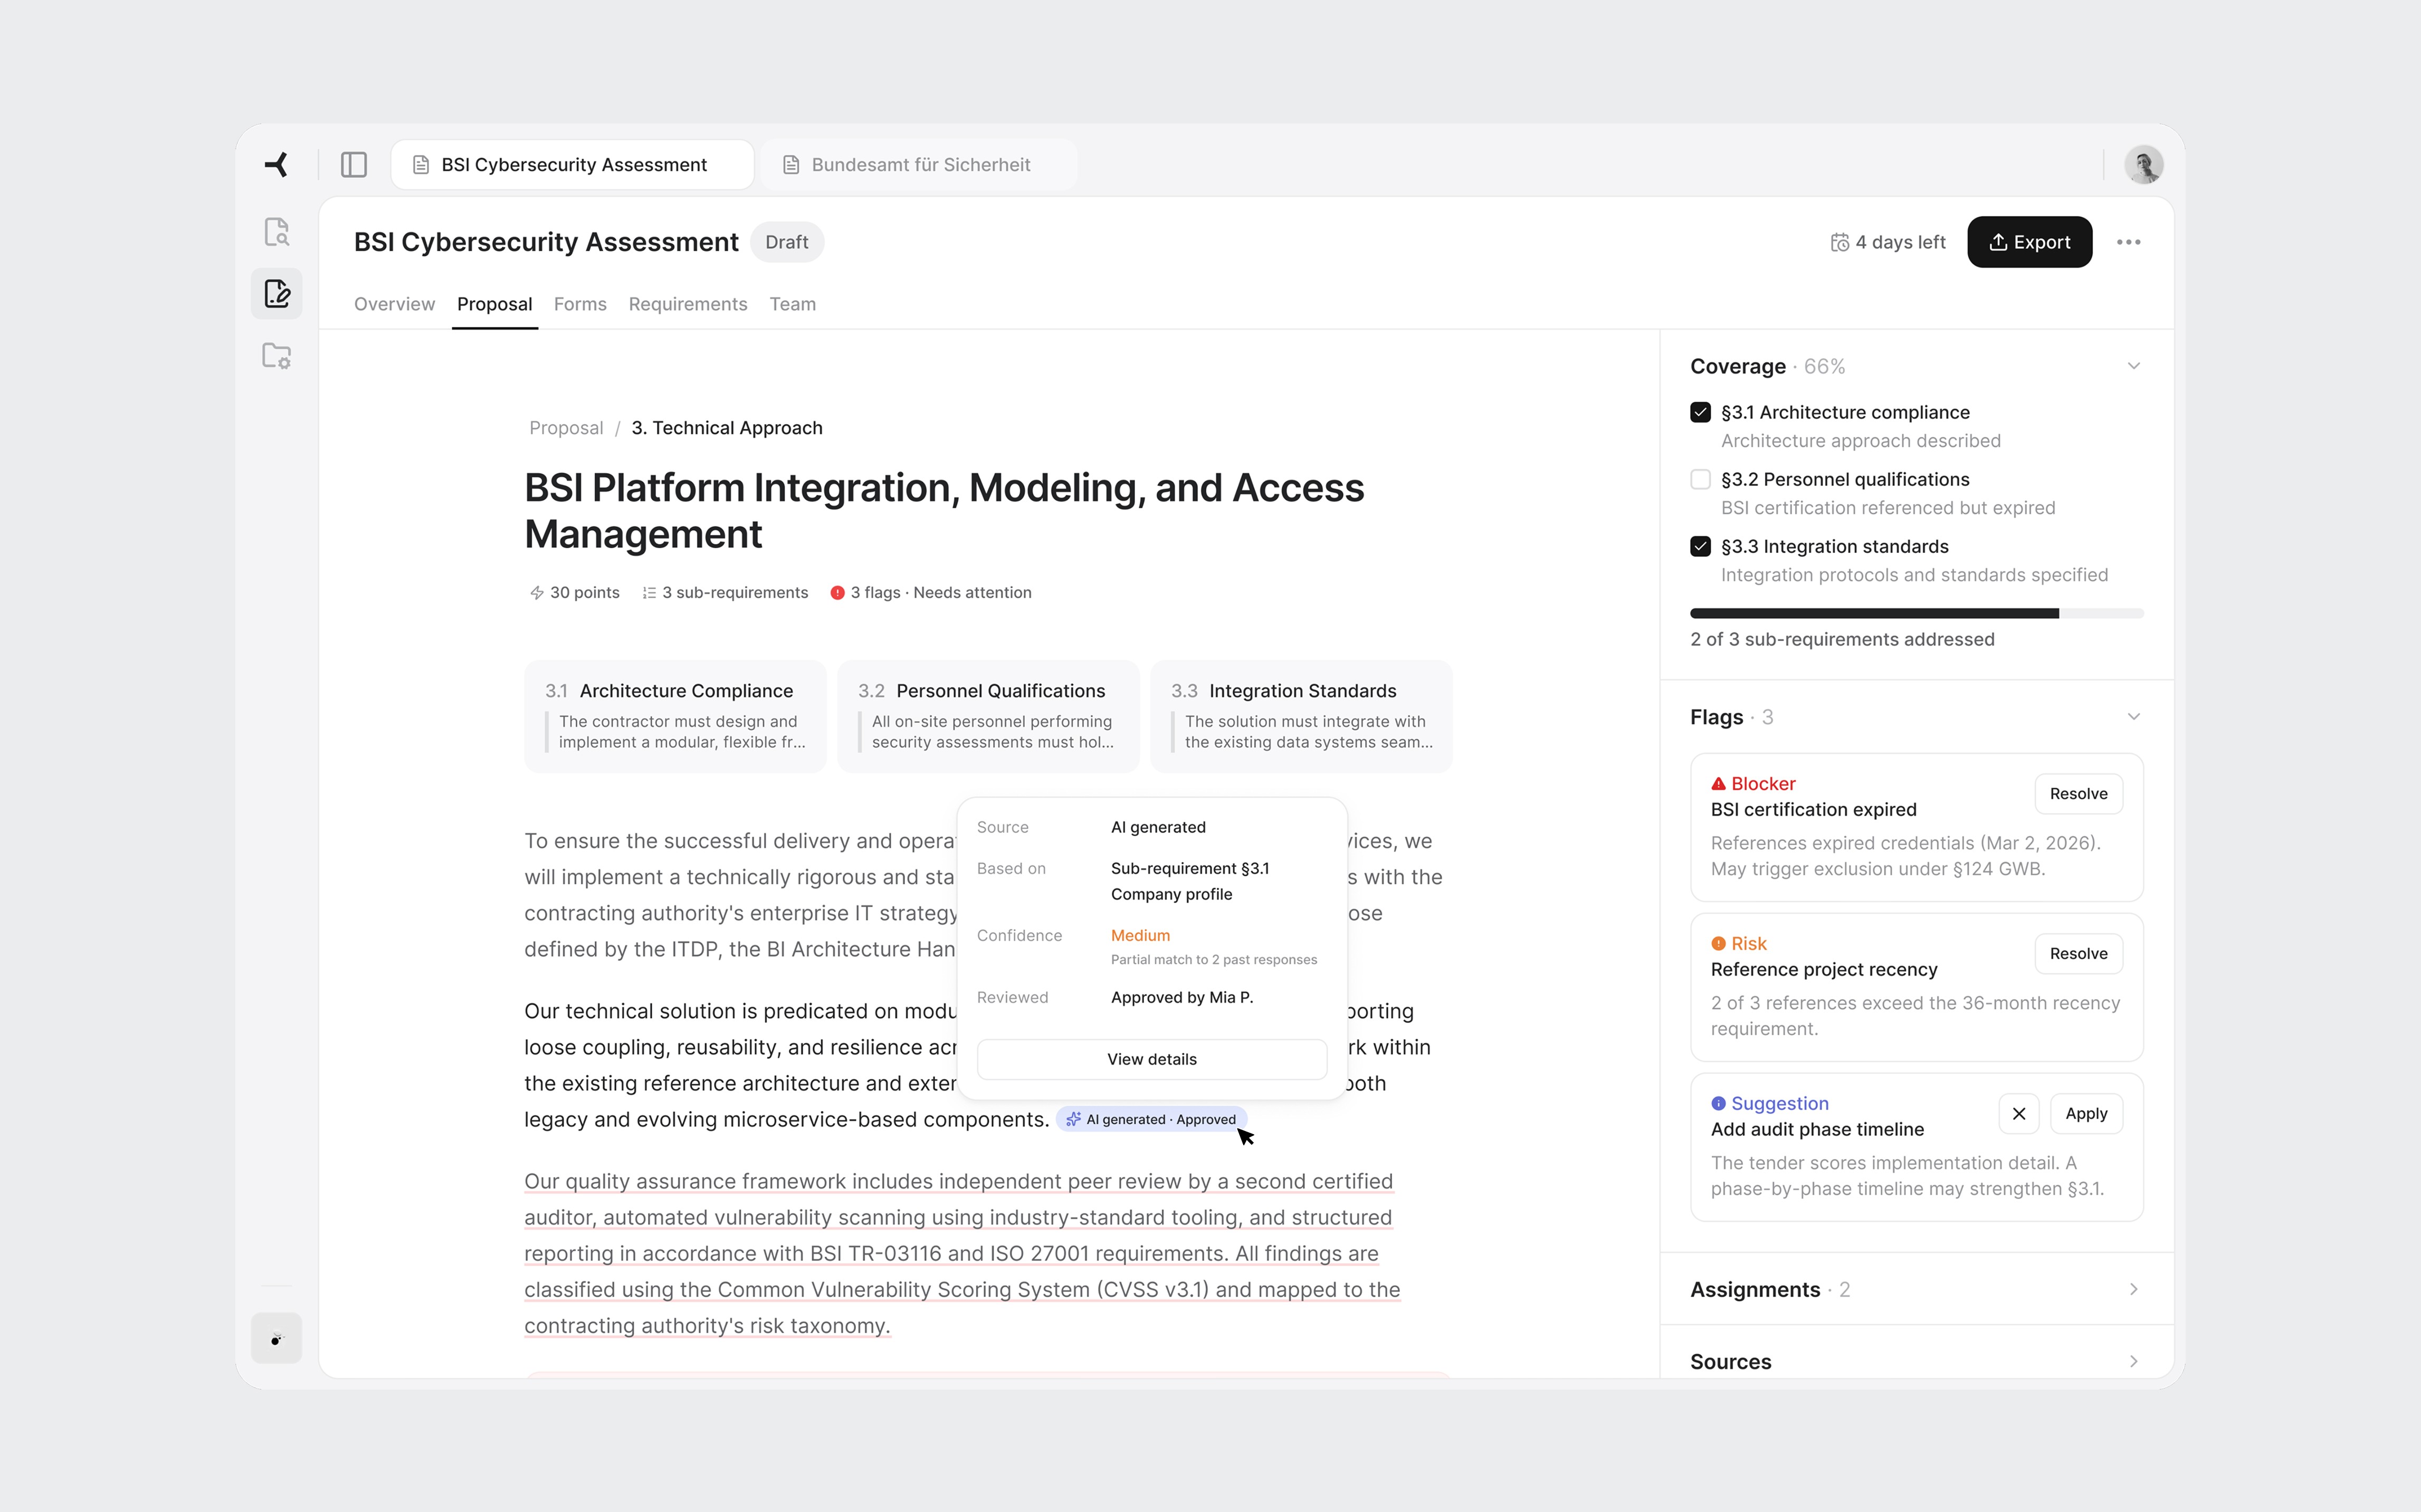
Task: Open the Bundesamt für Sicherheit document tab
Action: [919, 164]
